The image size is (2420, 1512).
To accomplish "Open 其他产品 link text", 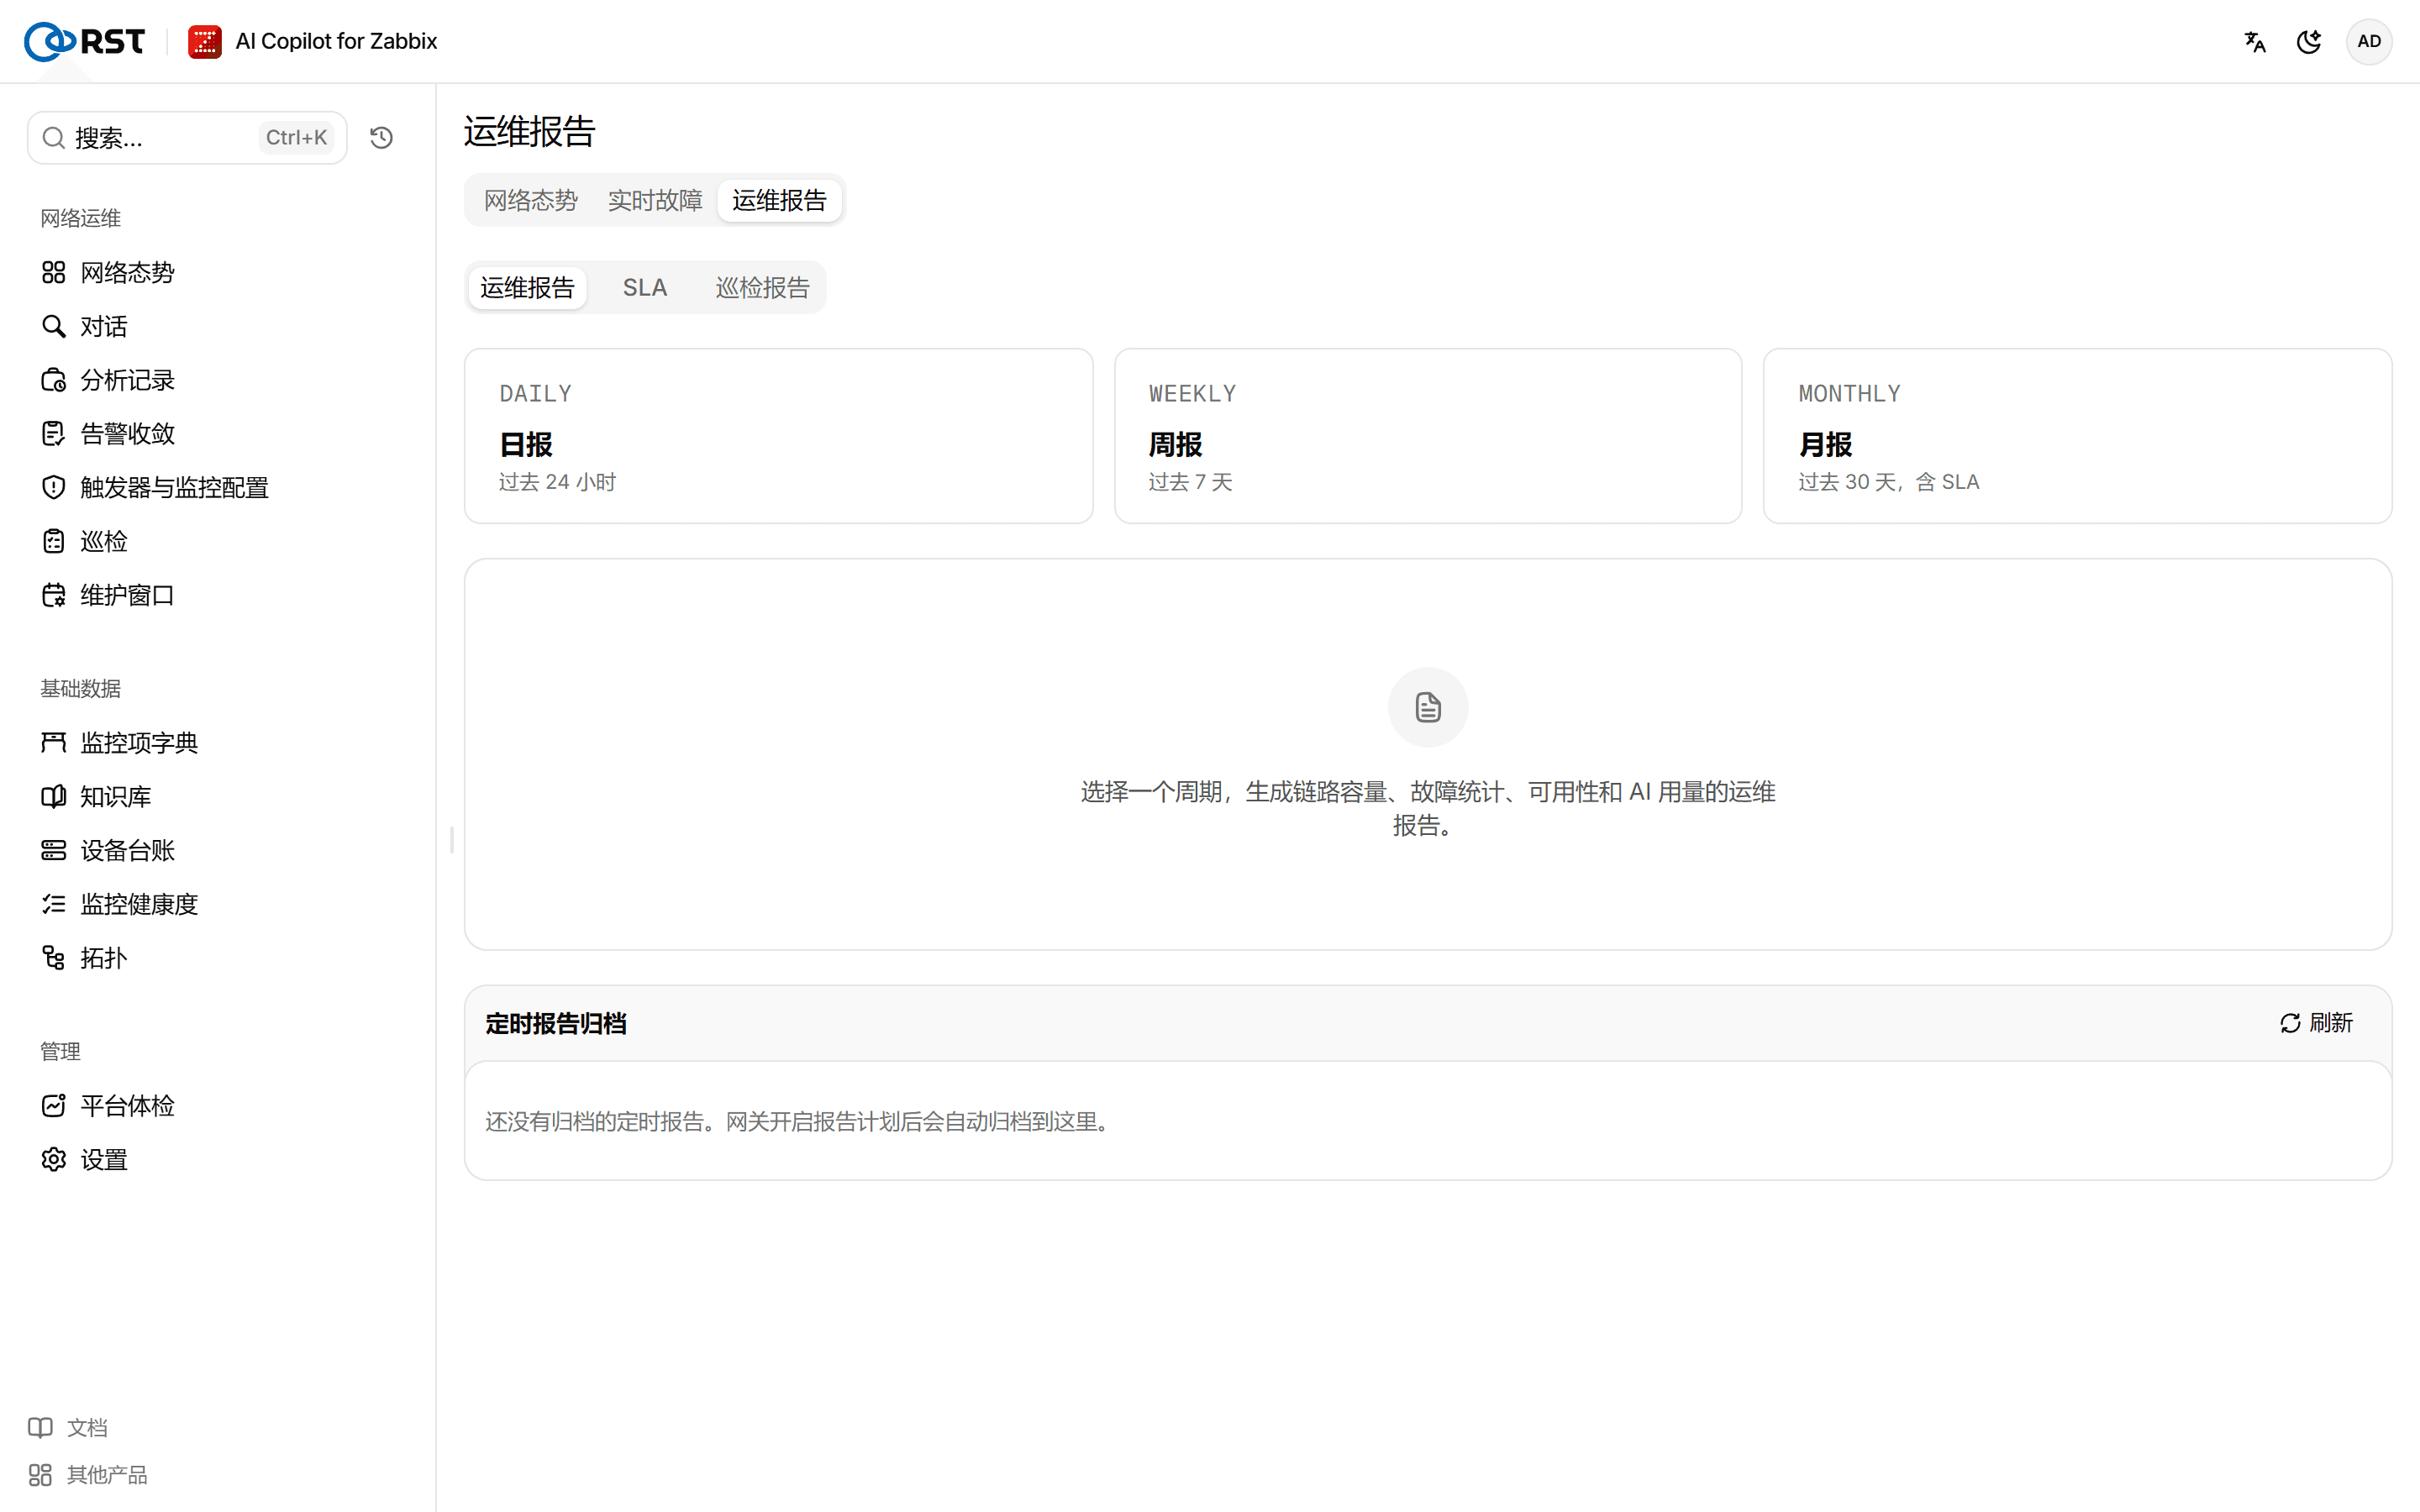I will [x=107, y=1475].
